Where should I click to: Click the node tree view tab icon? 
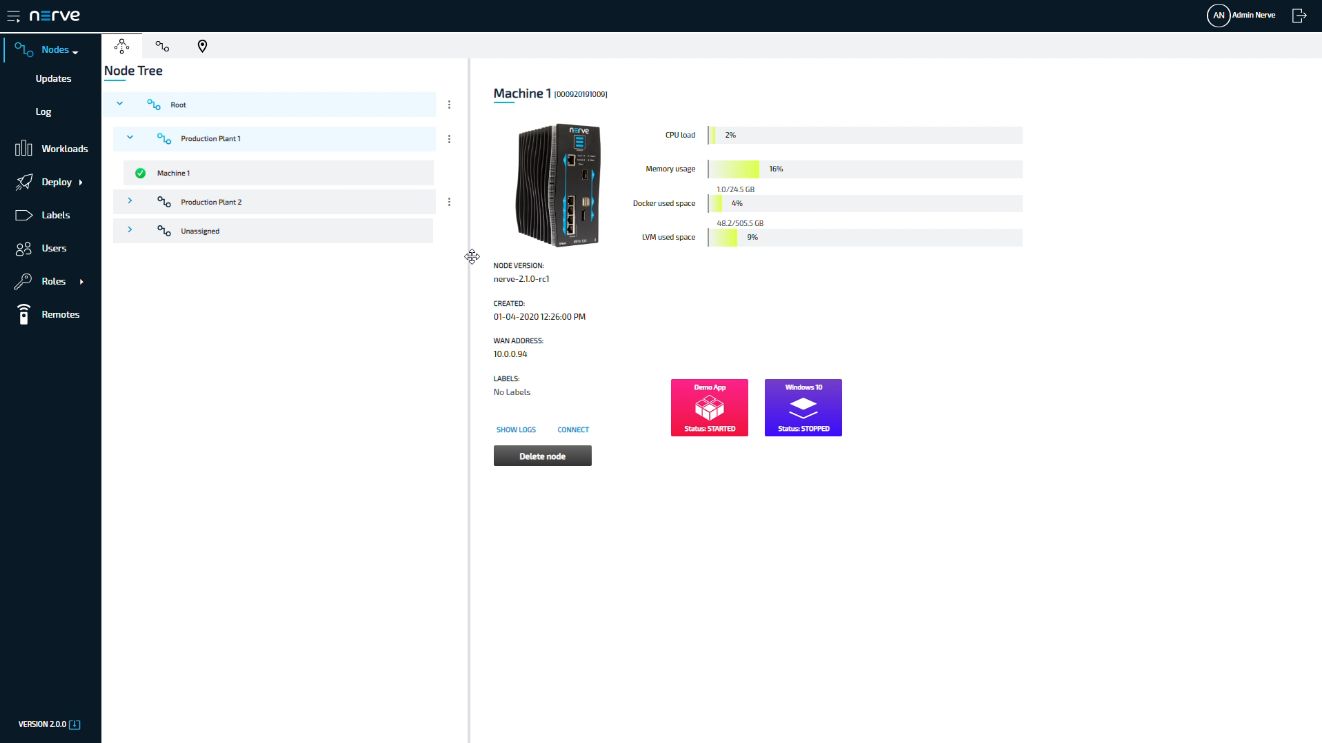tap(122, 46)
